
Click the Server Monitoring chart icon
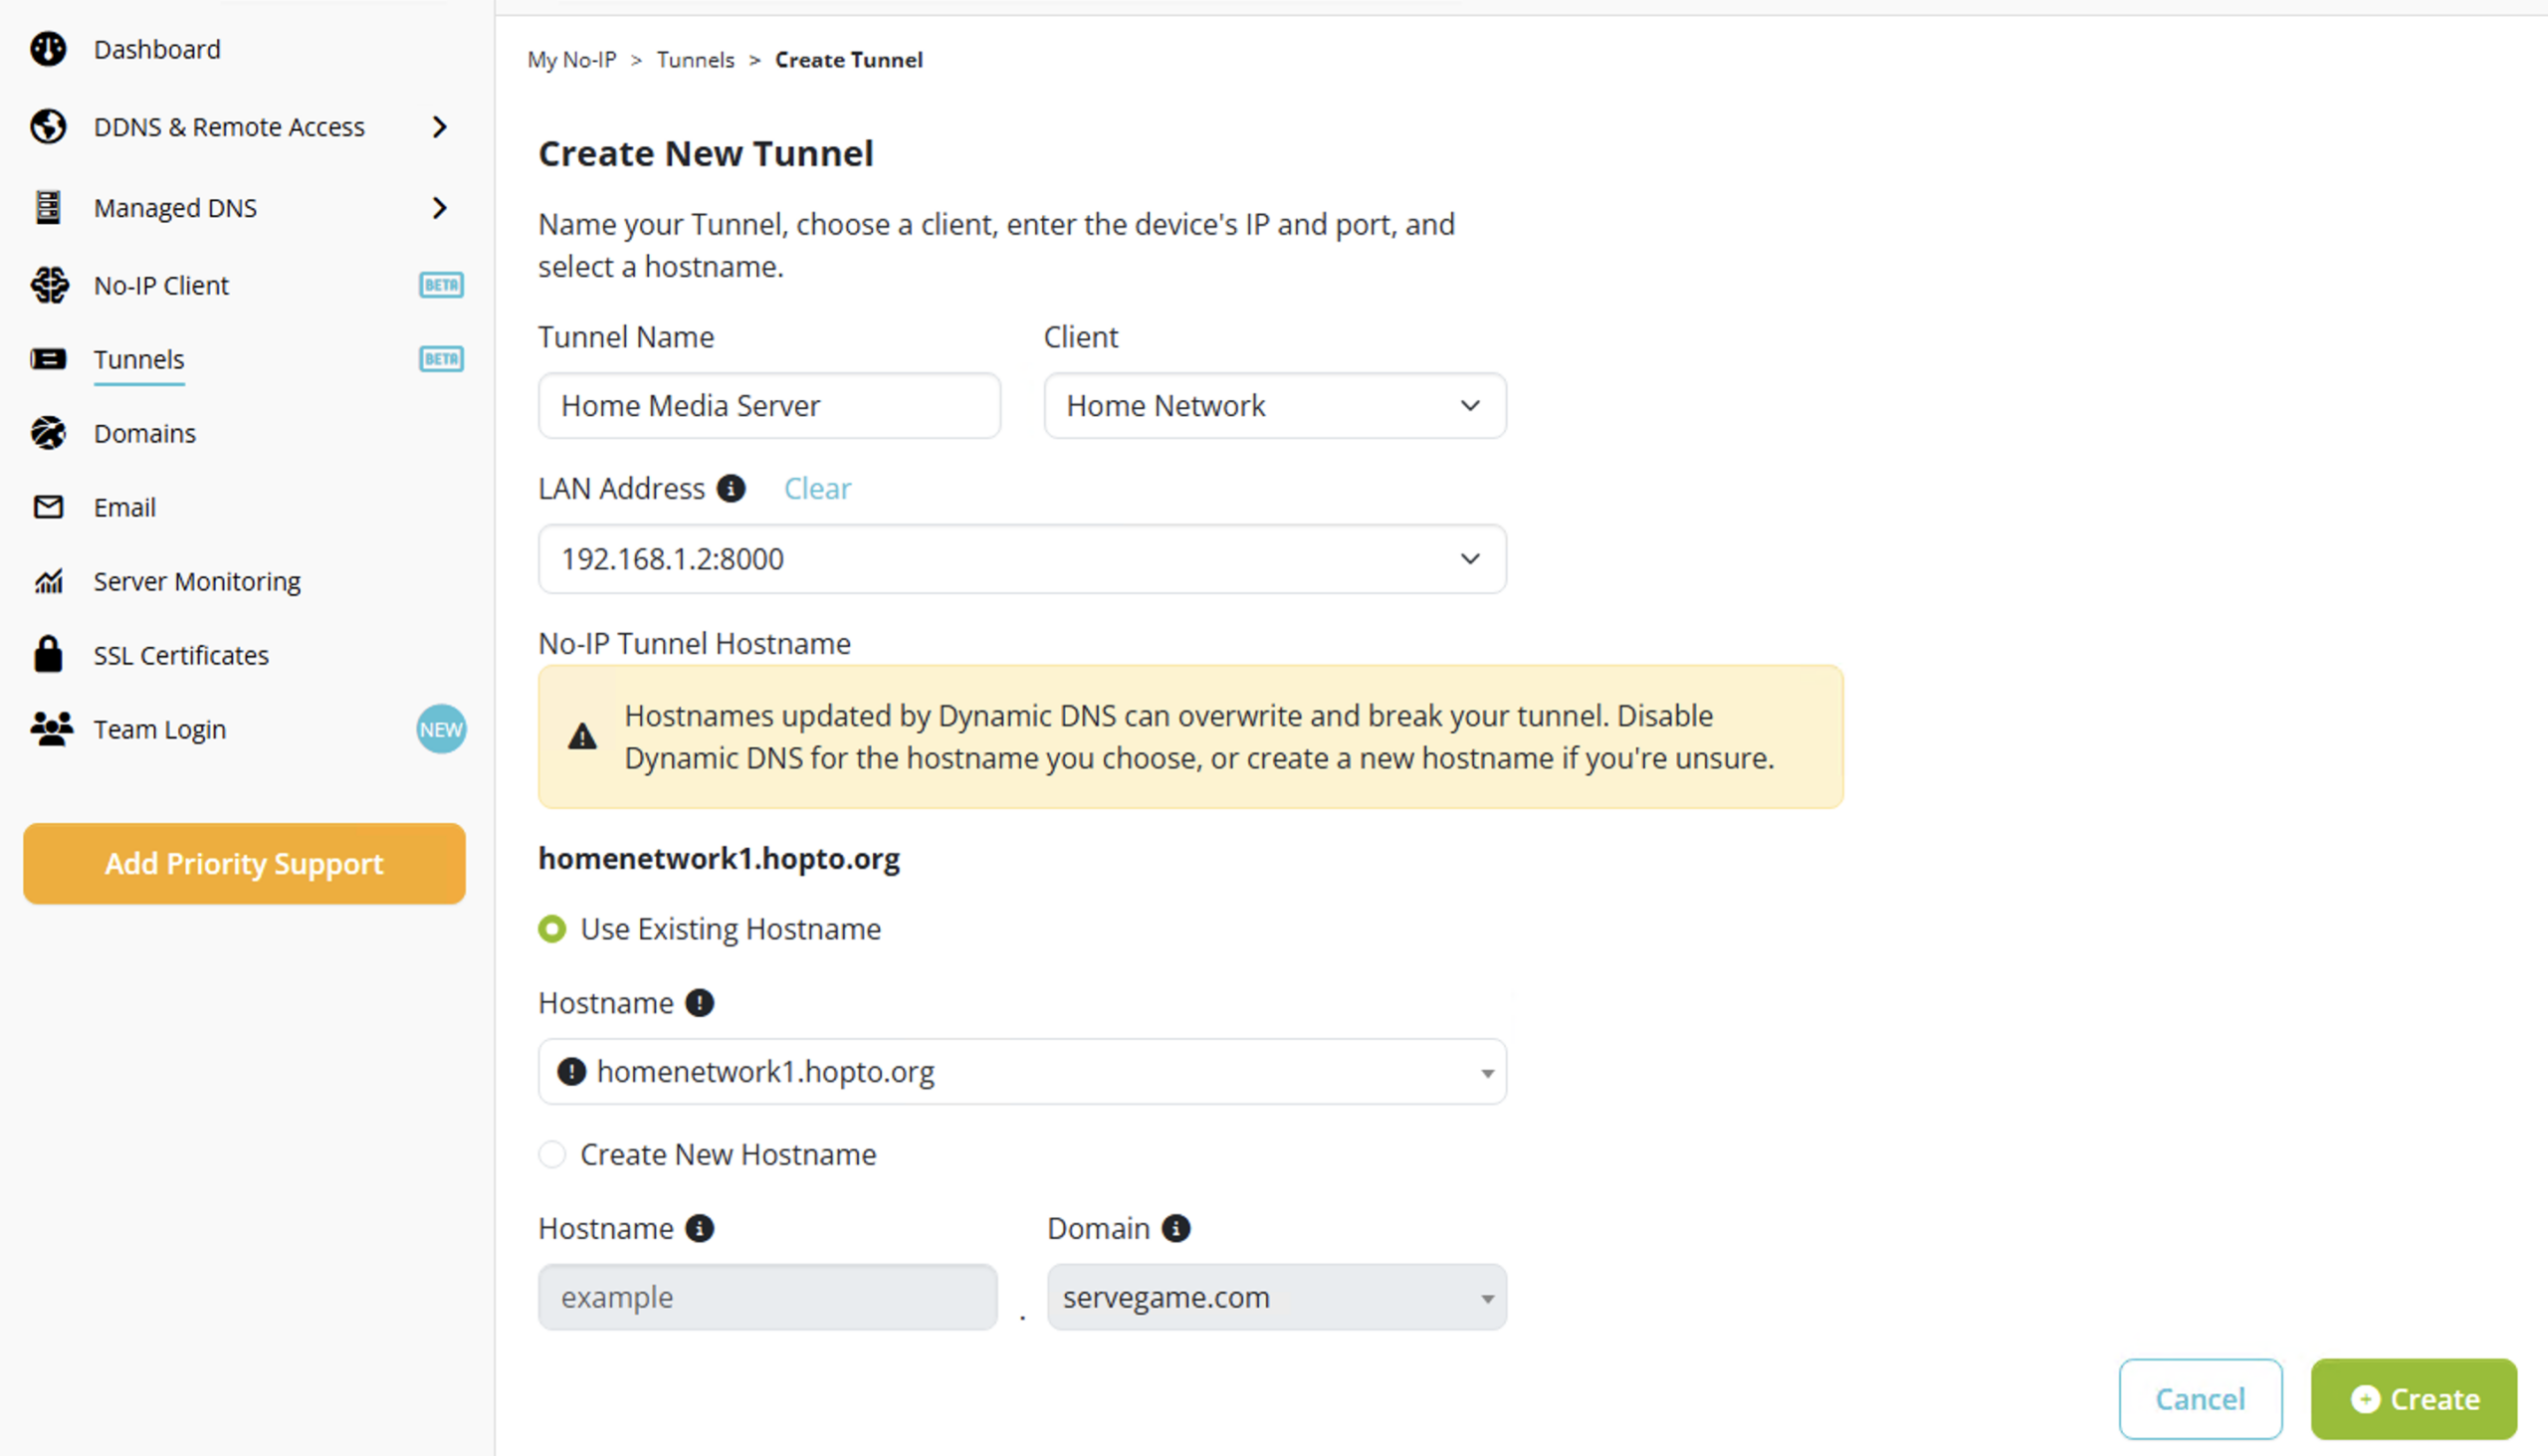(48, 581)
